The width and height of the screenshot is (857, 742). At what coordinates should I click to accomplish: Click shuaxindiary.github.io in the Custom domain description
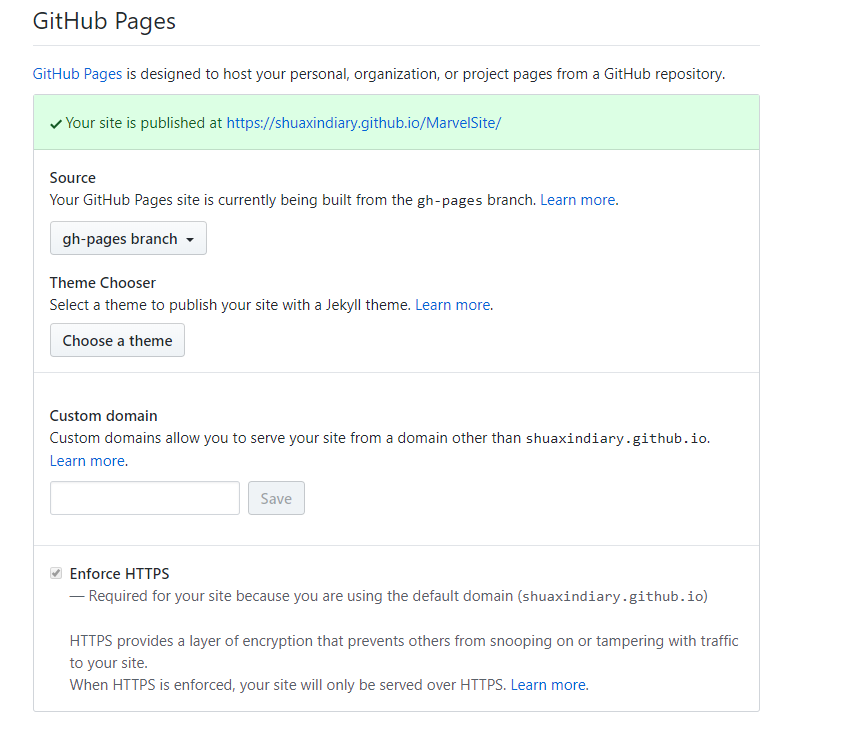[617, 439]
